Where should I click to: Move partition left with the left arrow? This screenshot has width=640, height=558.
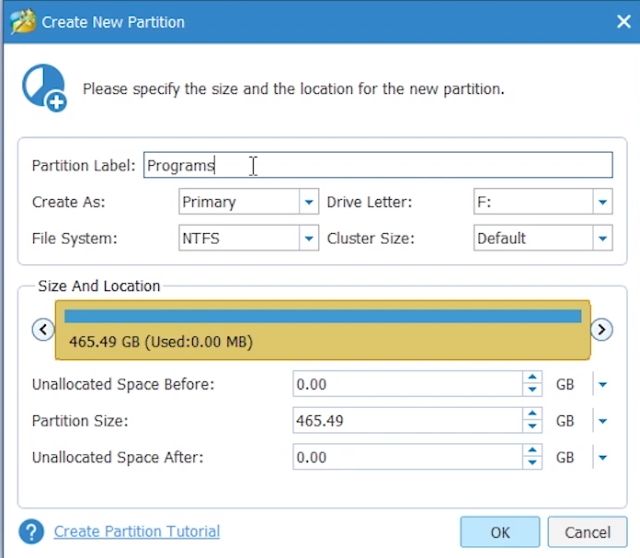point(43,329)
